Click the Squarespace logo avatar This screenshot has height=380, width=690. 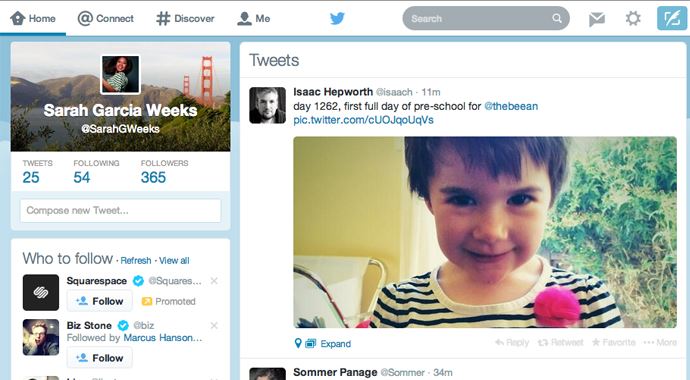tap(41, 292)
